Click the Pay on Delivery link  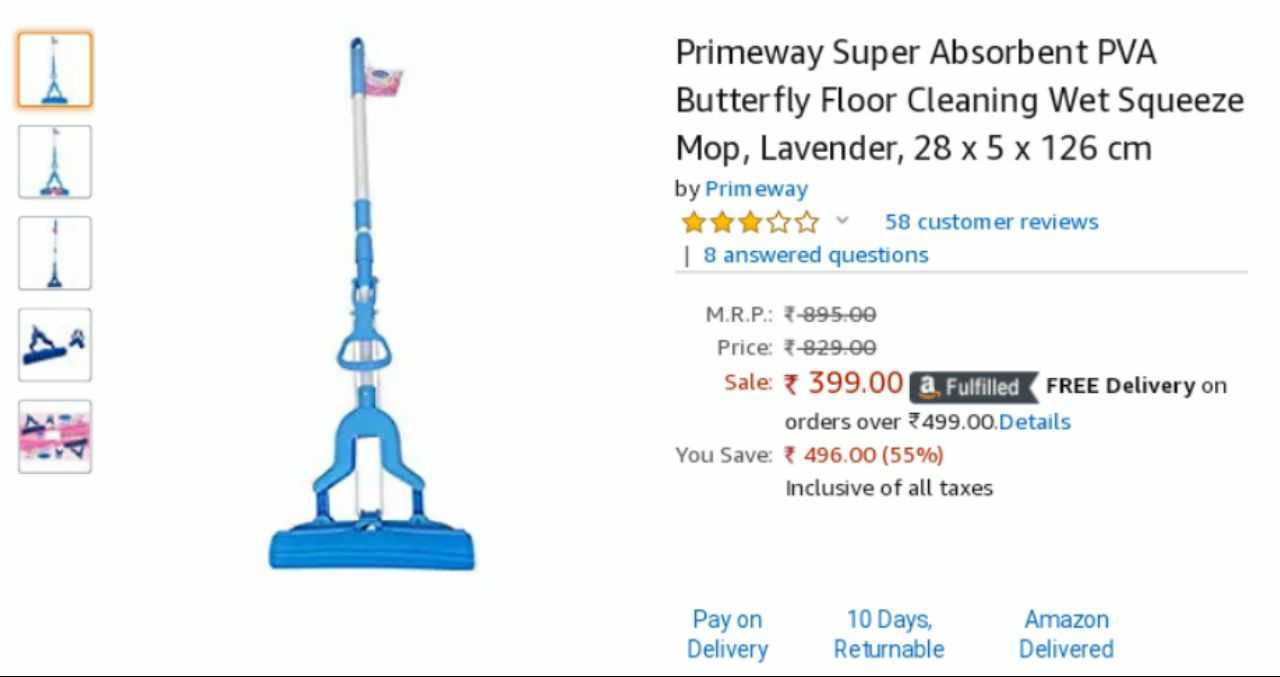pos(727,634)
